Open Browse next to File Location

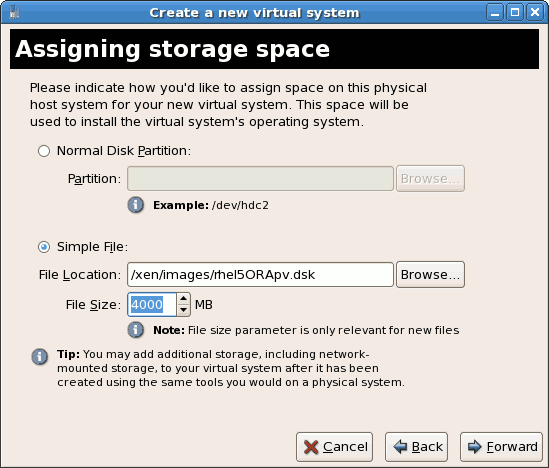(x=430, y=275)
